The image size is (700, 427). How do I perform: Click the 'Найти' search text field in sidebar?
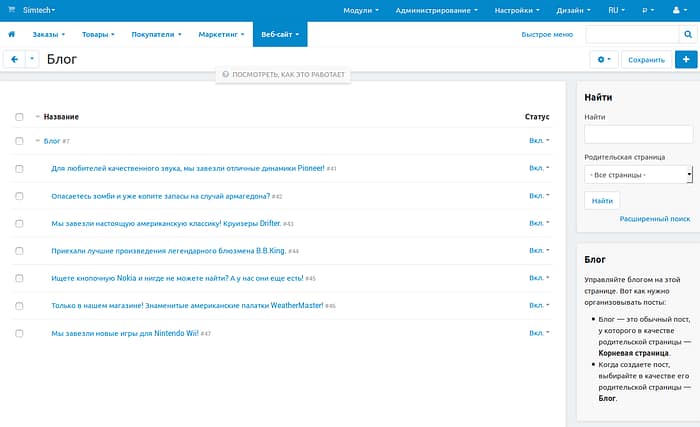pyautogui.click(x=638, y=134)
